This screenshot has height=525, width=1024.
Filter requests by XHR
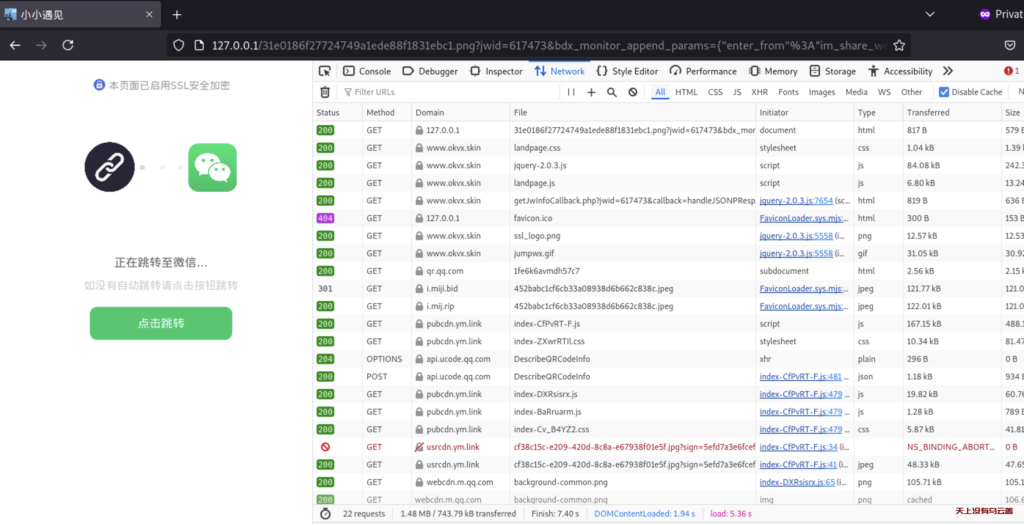tap(760, 92)
